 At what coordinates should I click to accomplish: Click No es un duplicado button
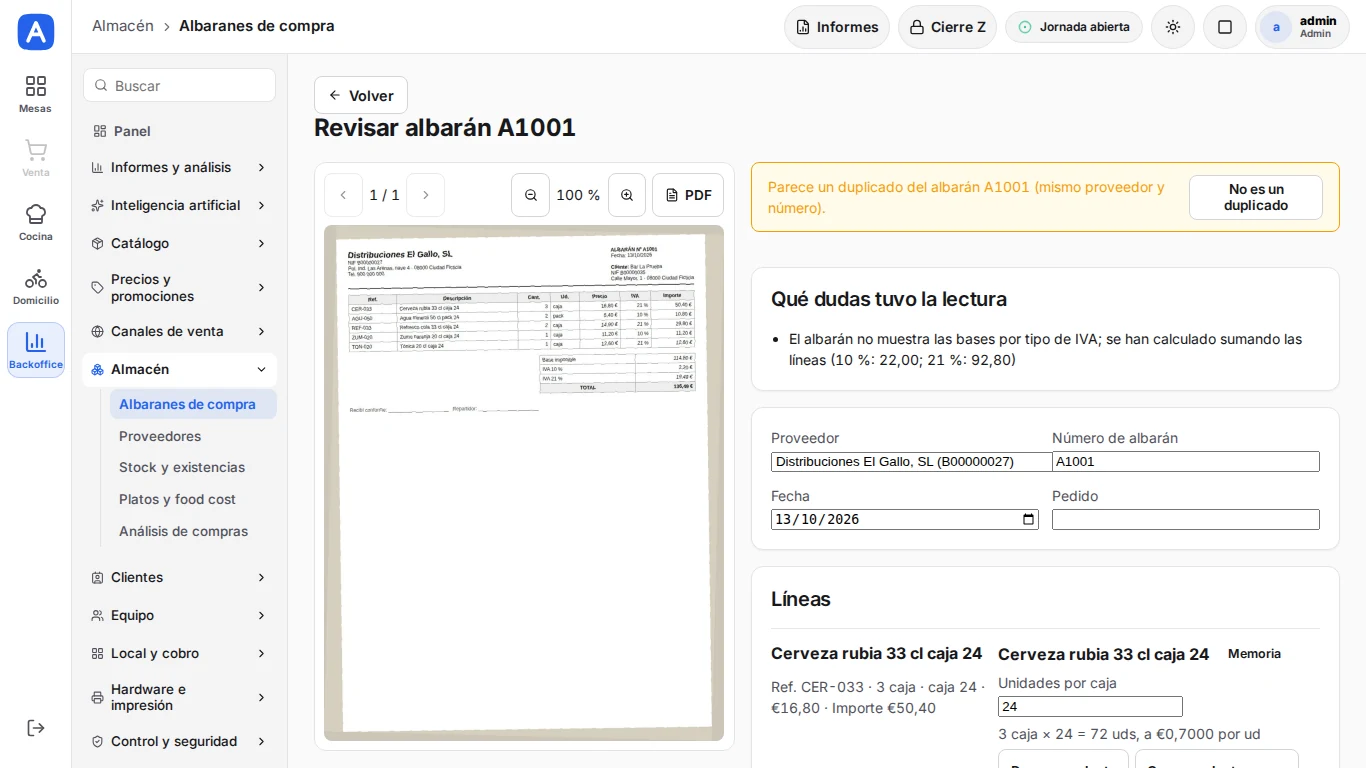tap(1256, 197)
